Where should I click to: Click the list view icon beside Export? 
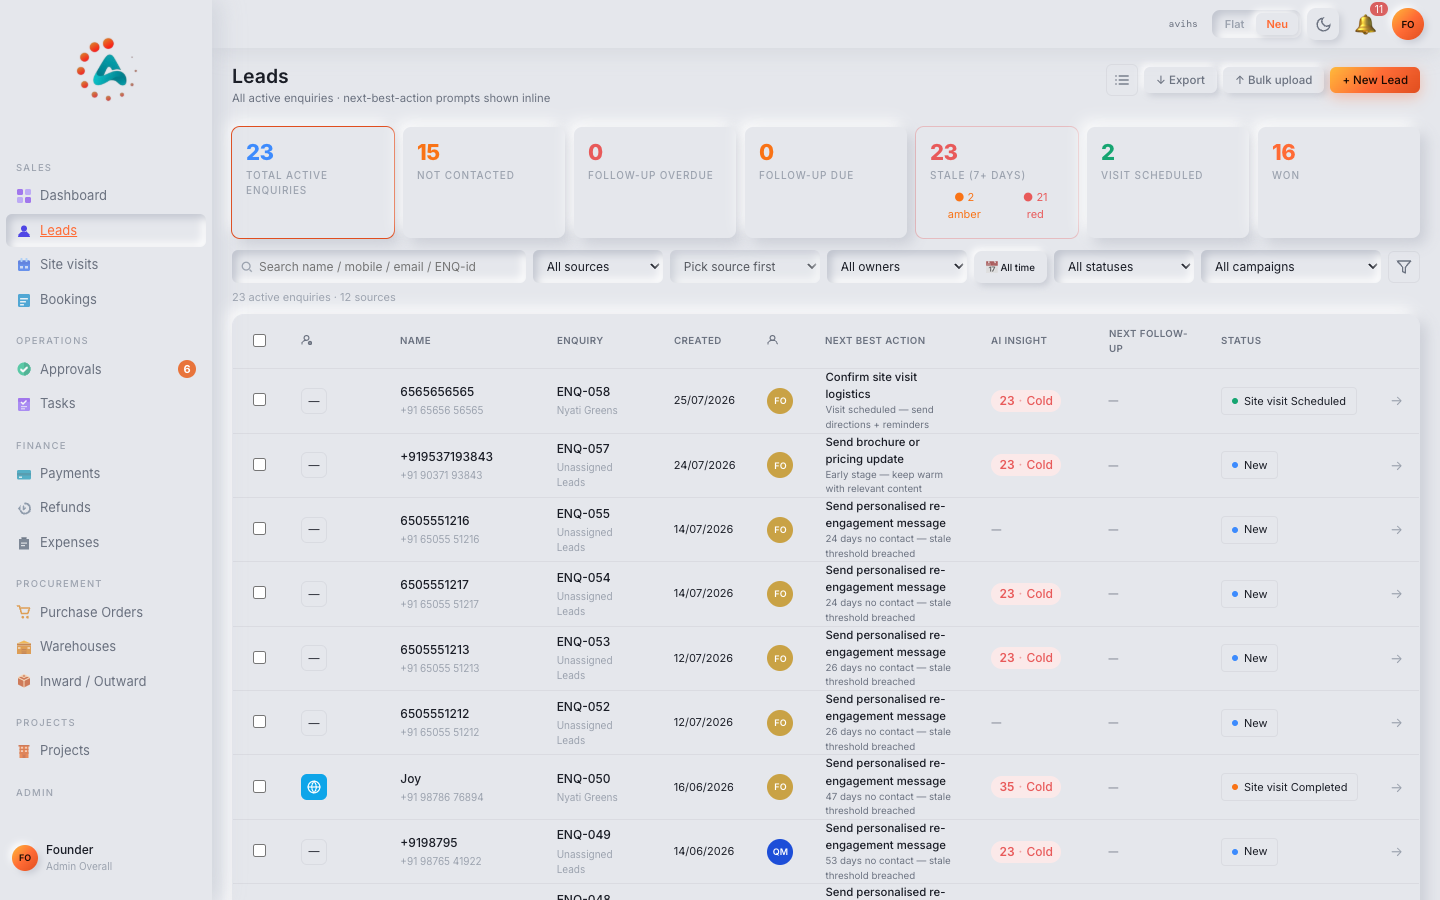click(1122, 80)
